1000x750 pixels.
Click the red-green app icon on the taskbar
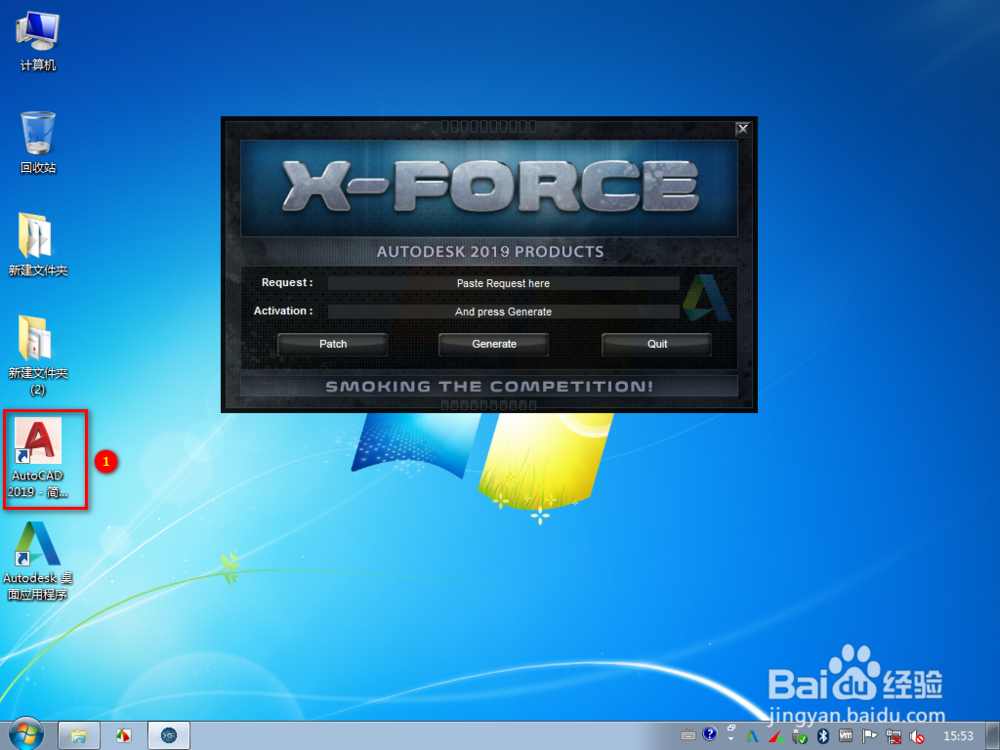(123, 736)
